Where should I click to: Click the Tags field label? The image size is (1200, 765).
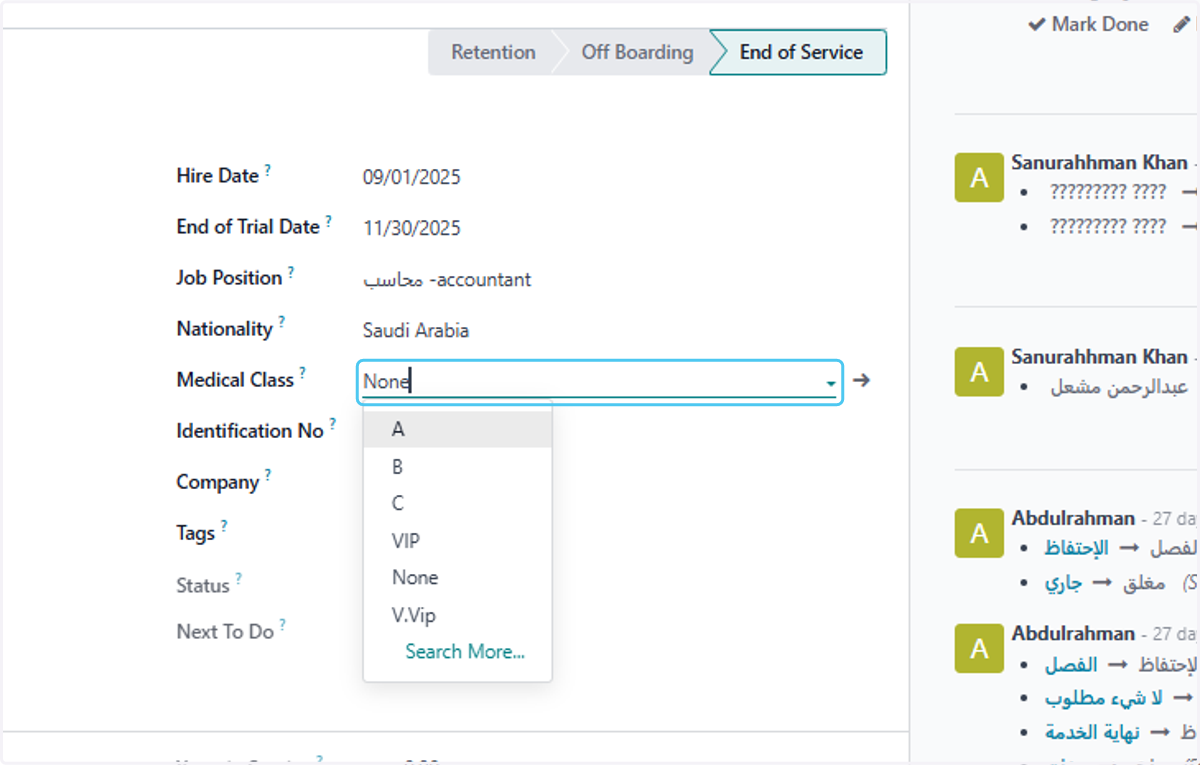pyautogui.click(x=196, y=533)
